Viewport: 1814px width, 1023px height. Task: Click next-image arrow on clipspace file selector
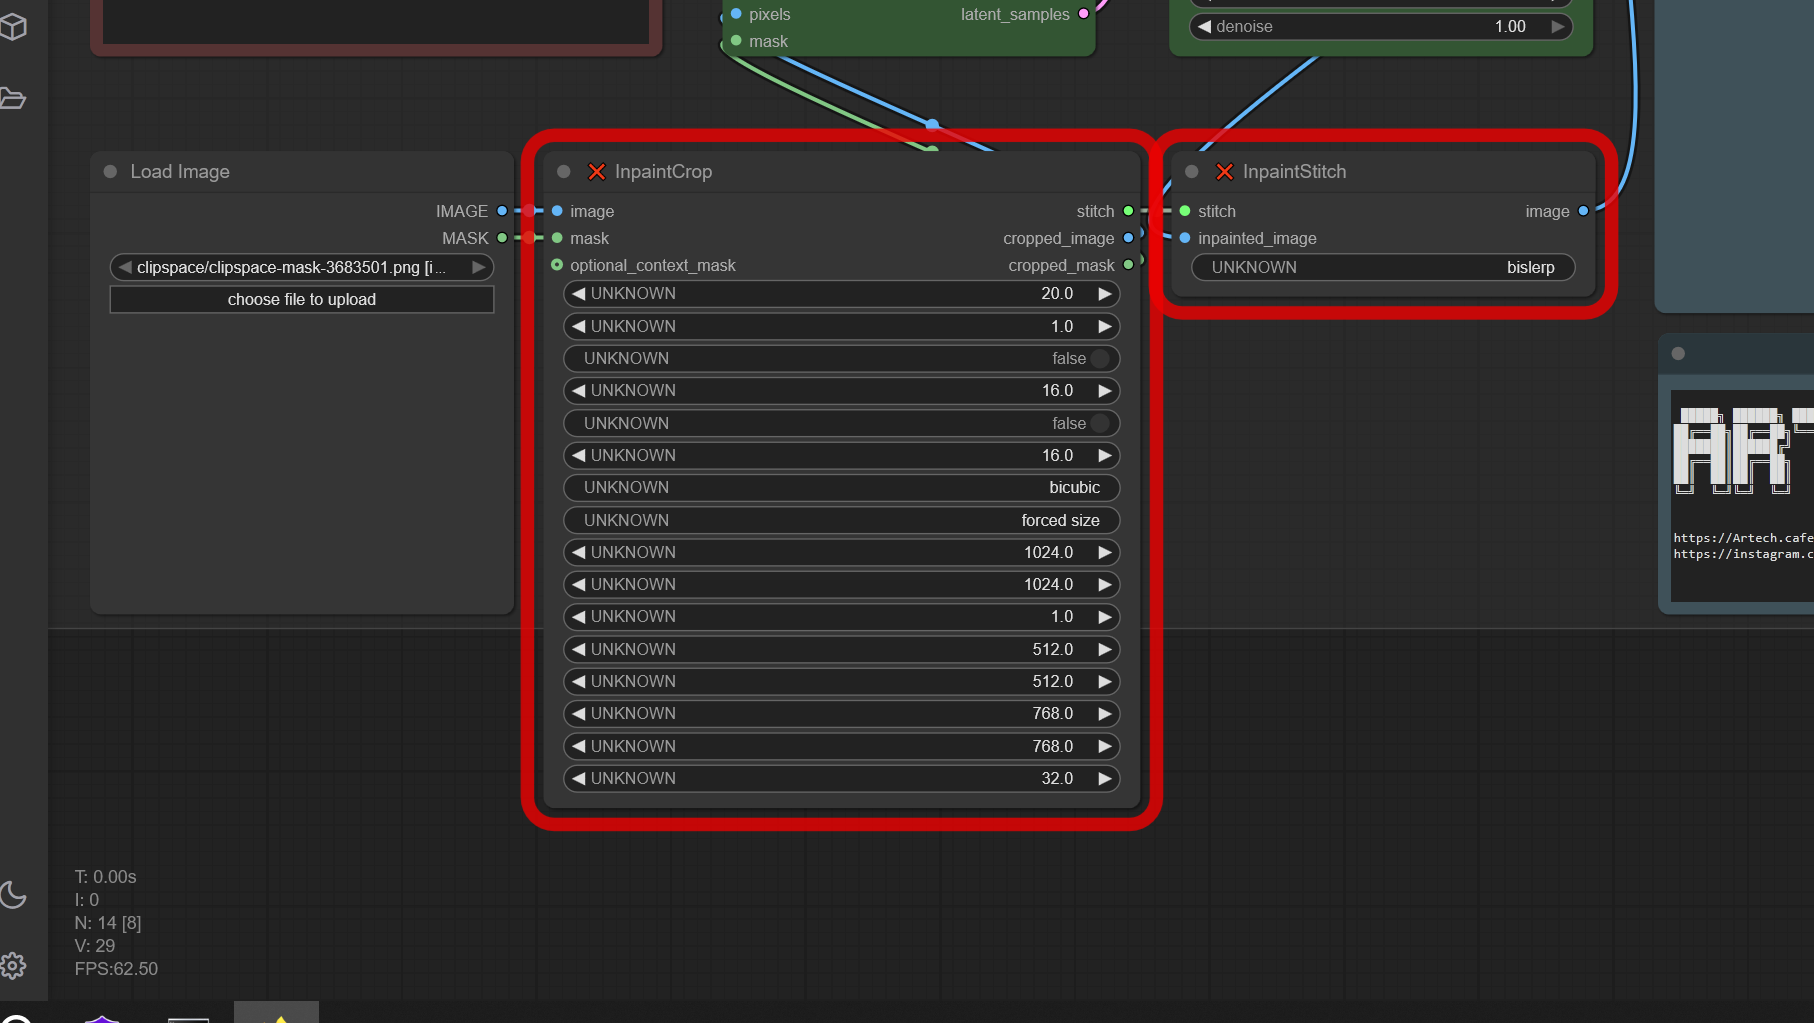click(479, 267)
